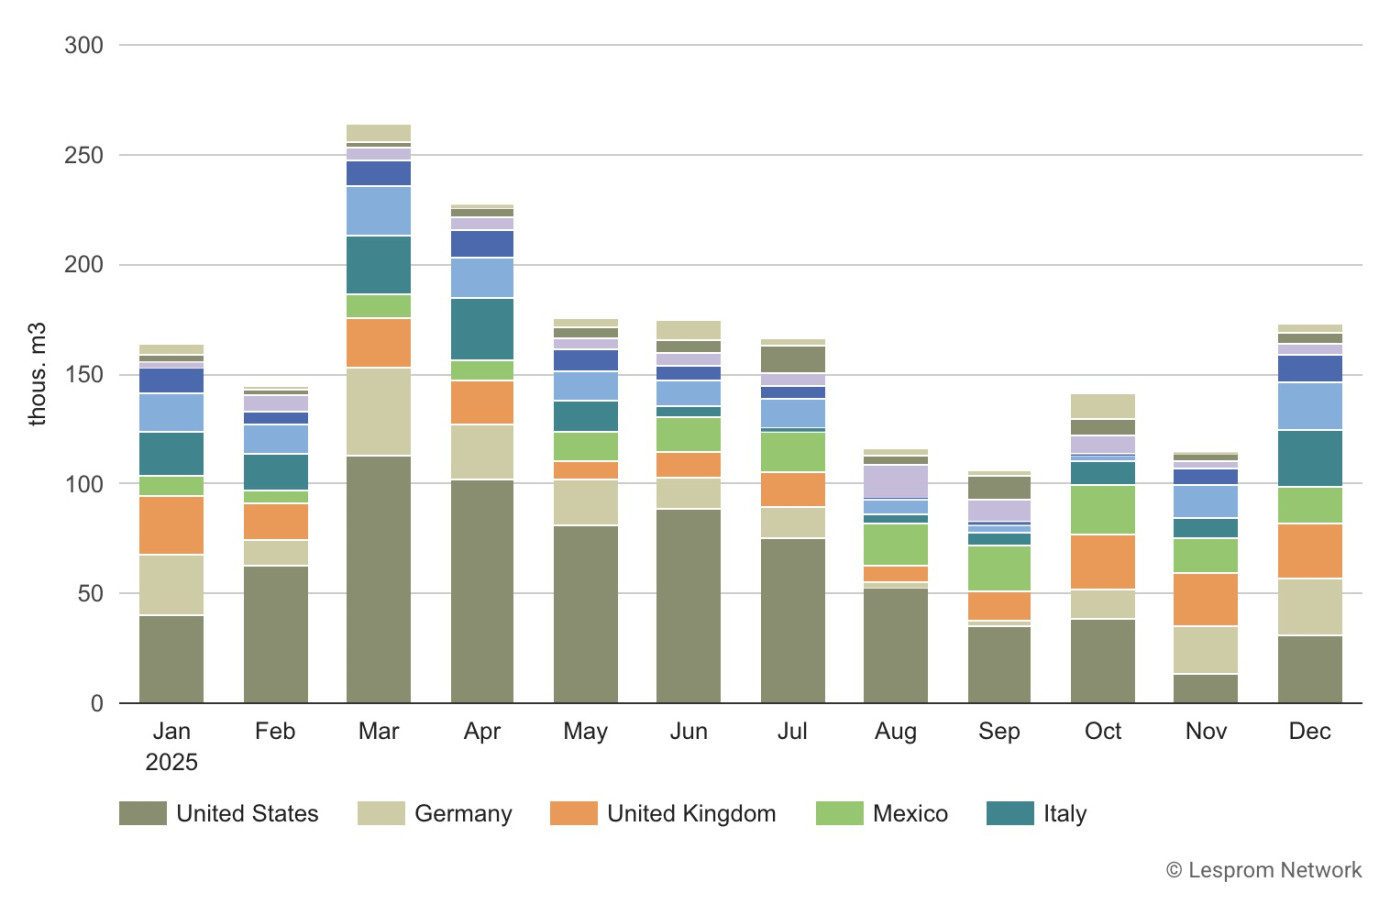Select the United Kingdom segment in January bar

coord(171,525)
